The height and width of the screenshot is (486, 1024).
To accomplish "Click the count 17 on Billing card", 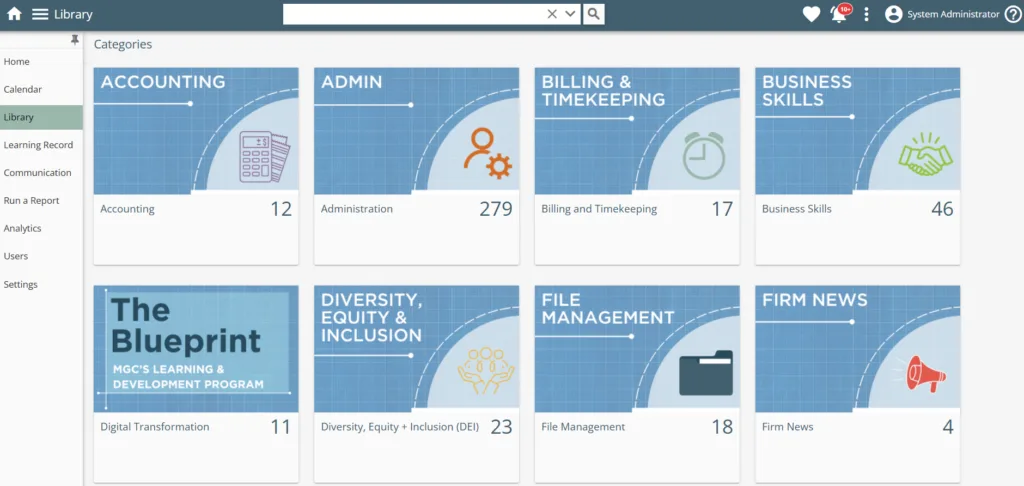I will pos(722,209).
